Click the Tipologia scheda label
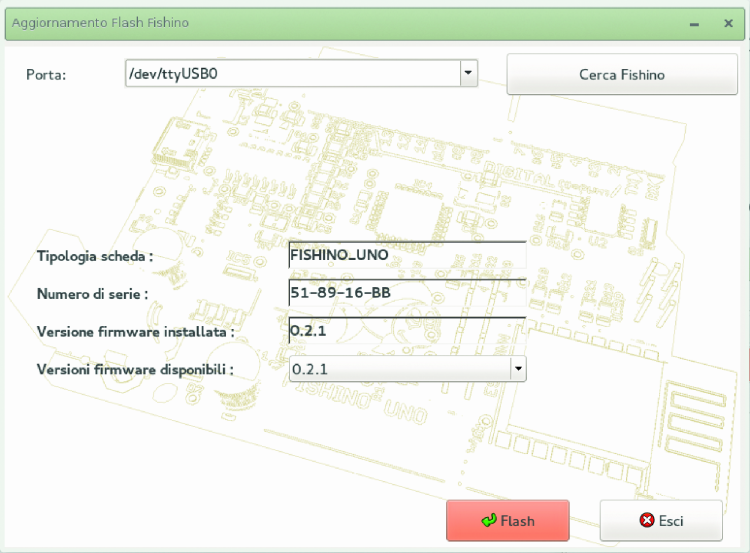 click(x=94, y=256)
